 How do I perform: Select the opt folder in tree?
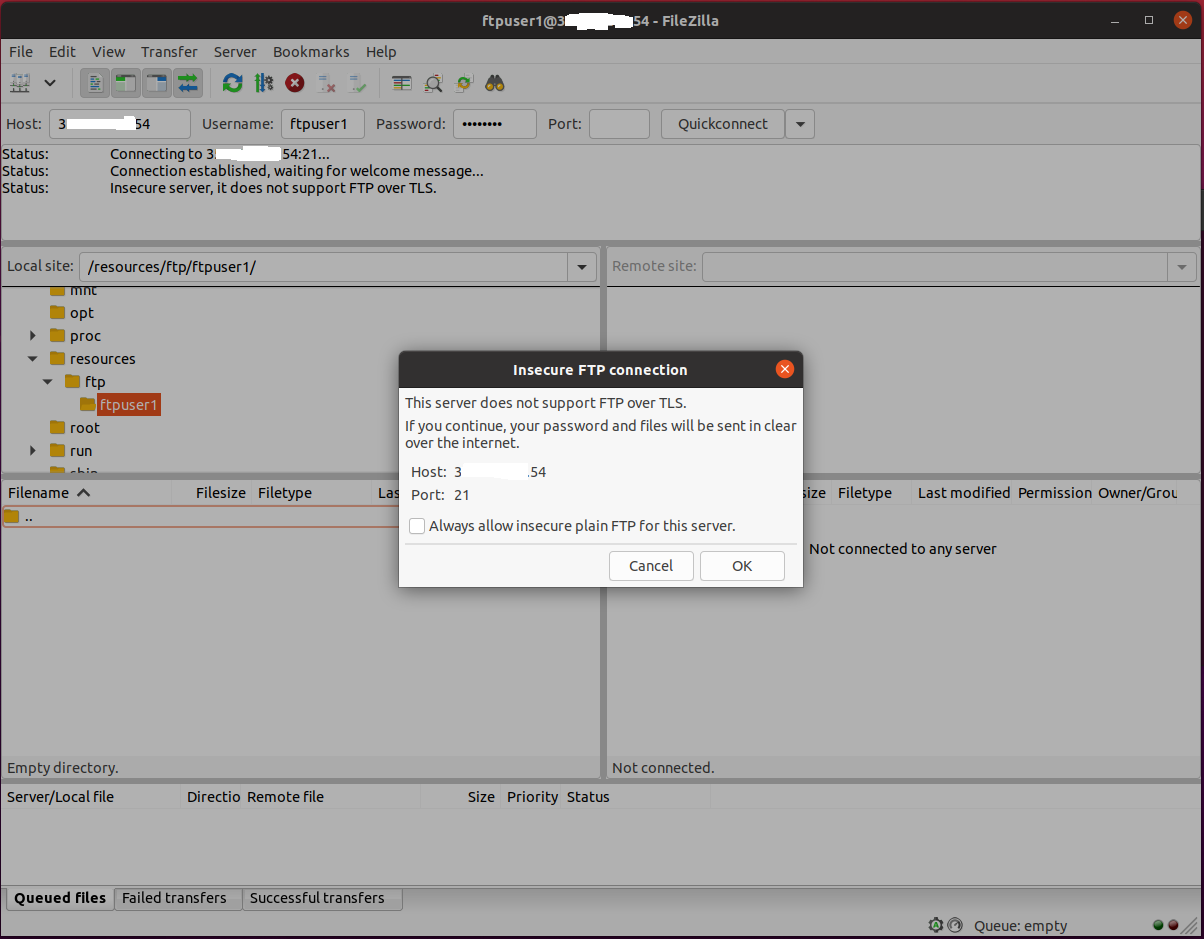[x=82, y=313]
